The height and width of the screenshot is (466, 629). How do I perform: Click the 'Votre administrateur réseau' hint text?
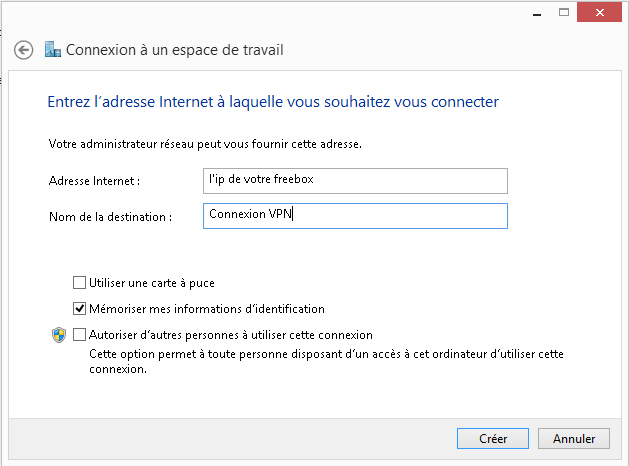pos(205,144)
